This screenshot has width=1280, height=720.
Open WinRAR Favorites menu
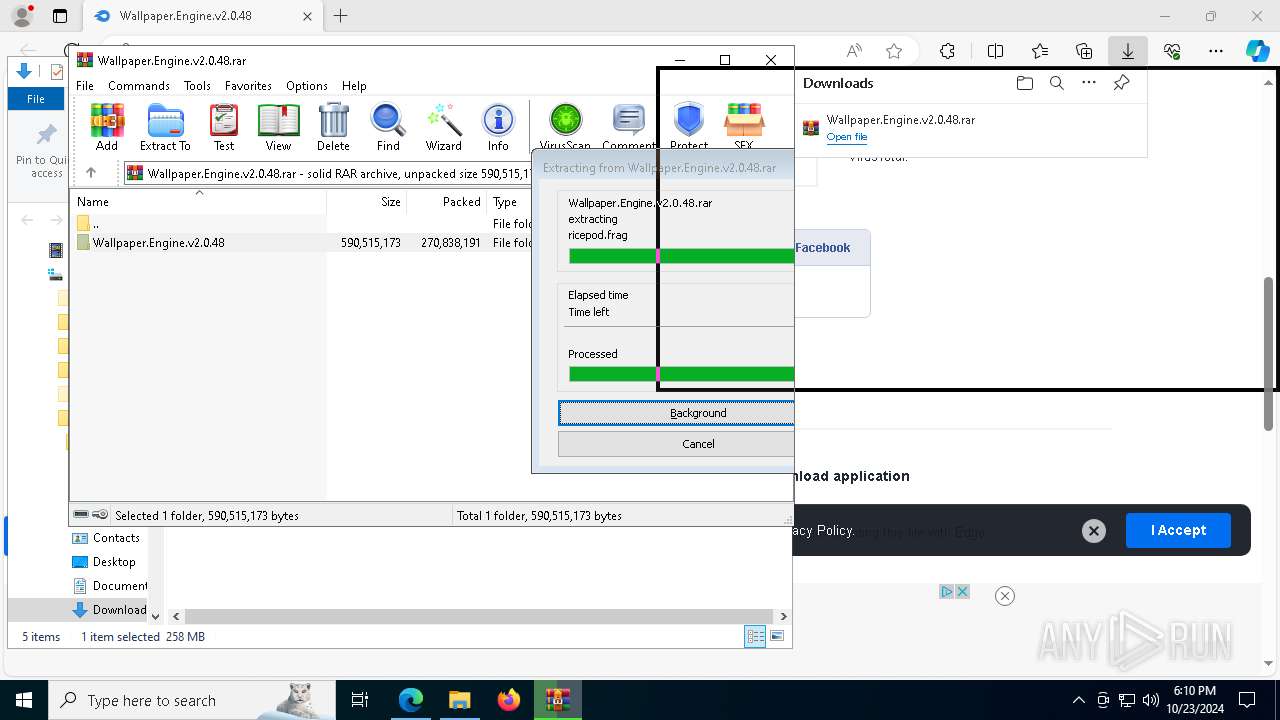pos(248,86)
